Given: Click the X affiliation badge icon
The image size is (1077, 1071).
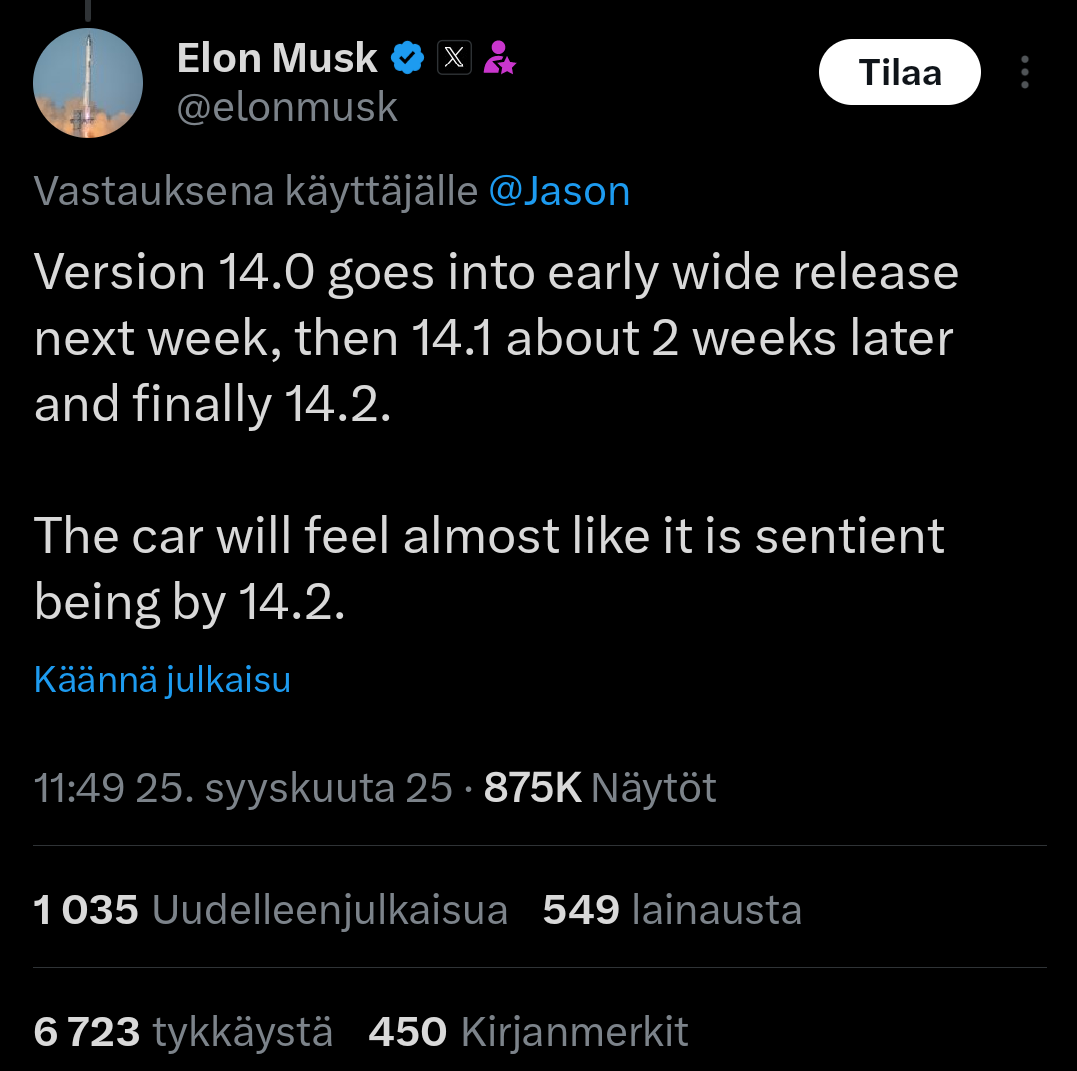Looking at the screenshot, I should (x=453, y=59).
